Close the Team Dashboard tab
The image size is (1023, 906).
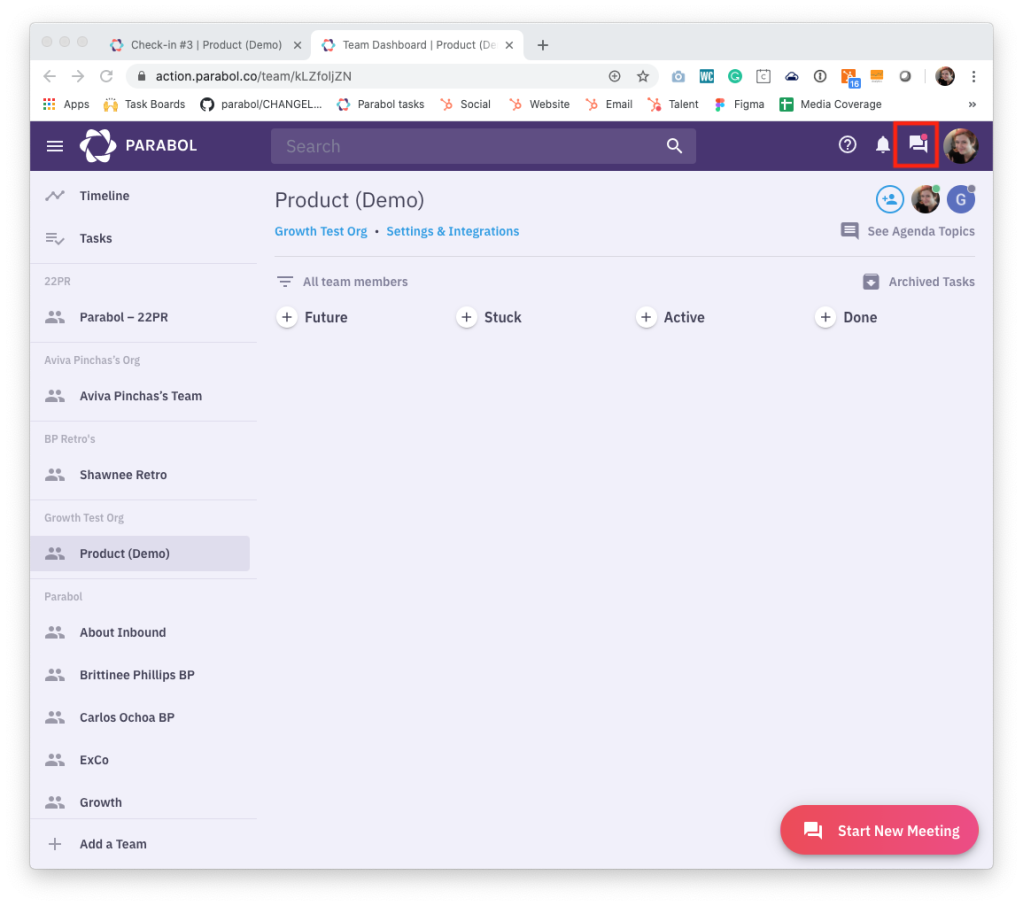(510, 45)
